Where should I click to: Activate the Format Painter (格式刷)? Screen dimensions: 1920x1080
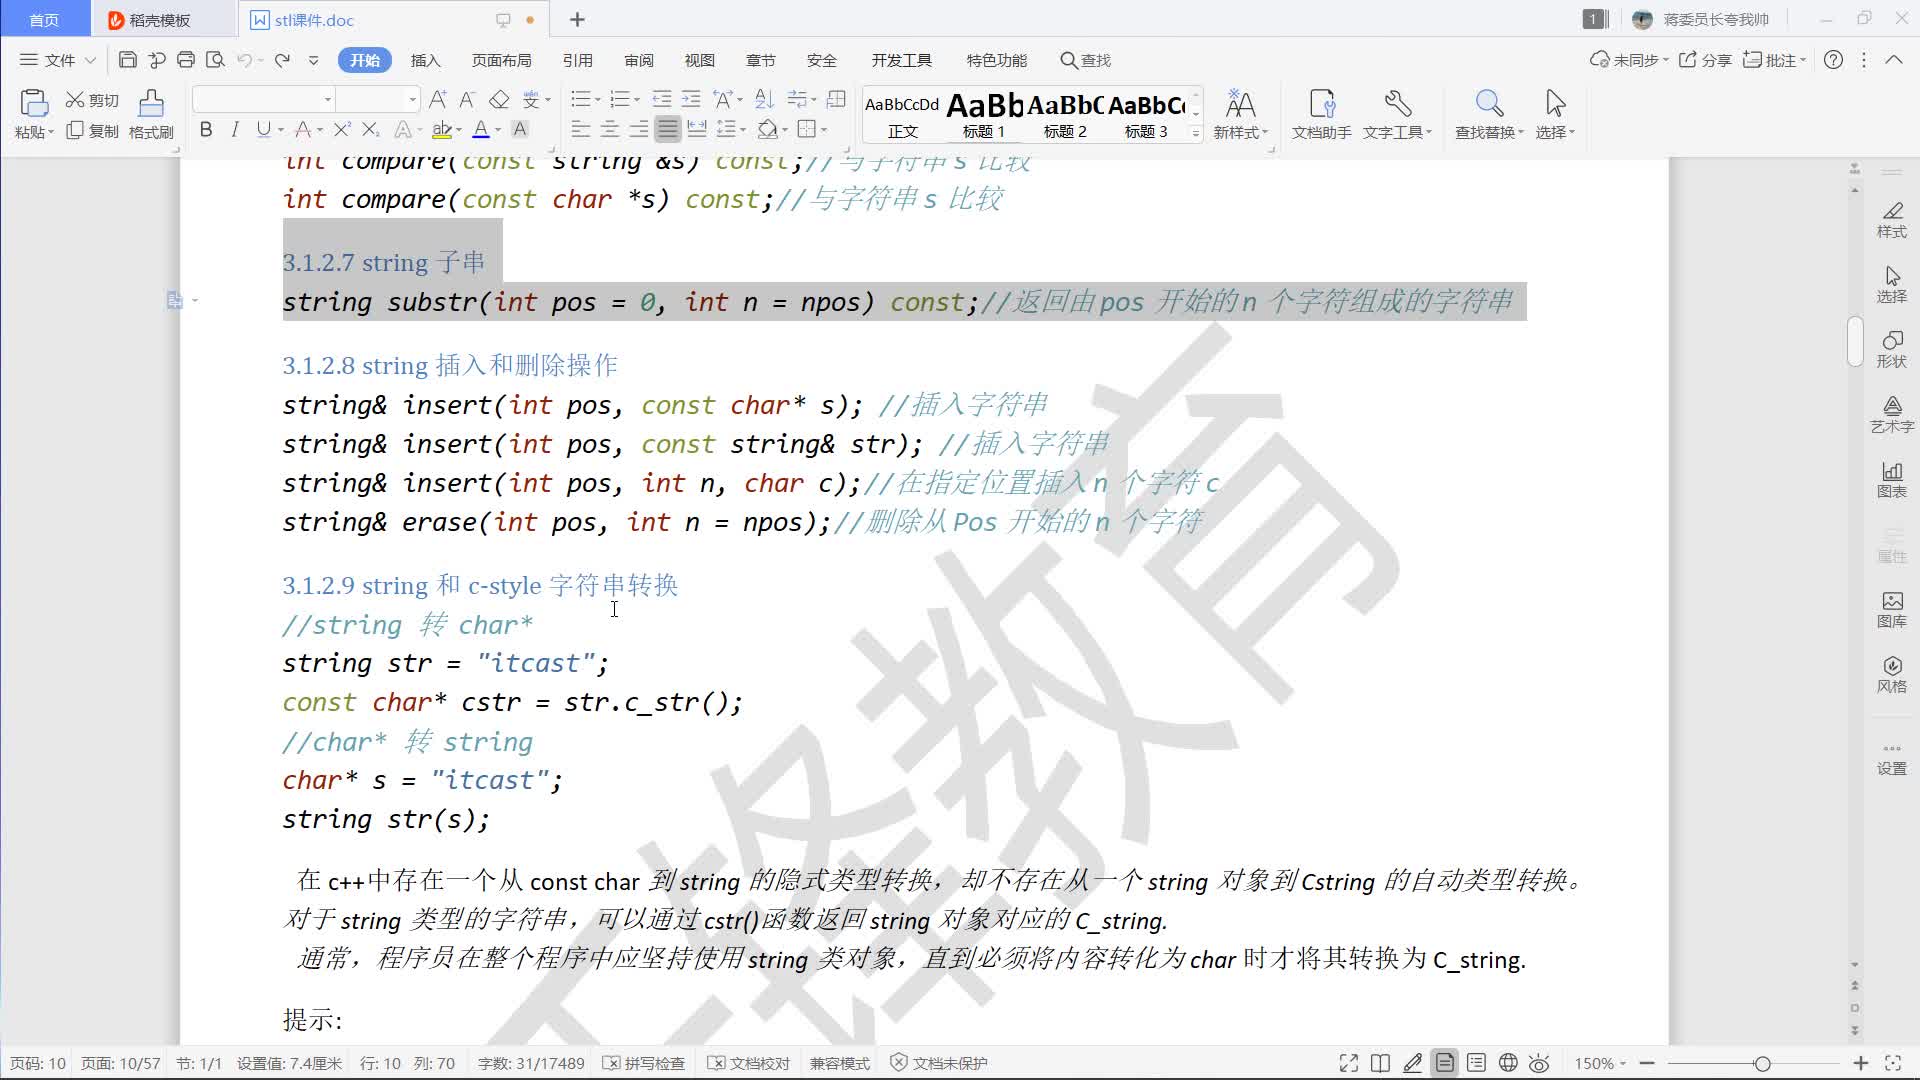point(151,114)
